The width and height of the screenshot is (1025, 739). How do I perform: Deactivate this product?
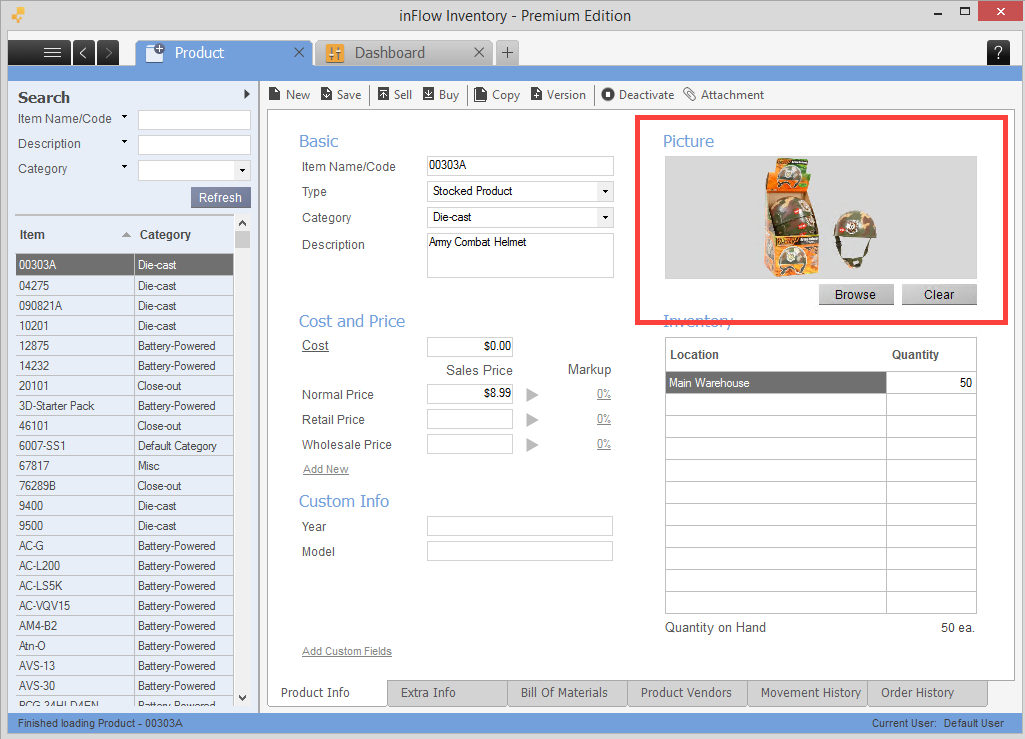click(637, 95)
